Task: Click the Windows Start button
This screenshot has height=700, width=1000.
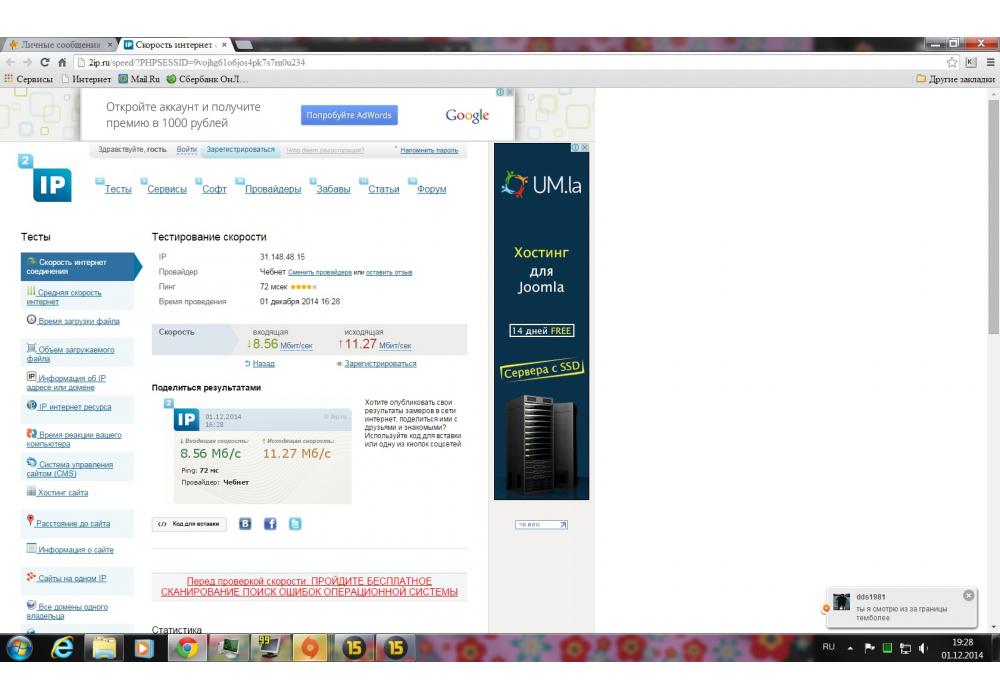Action: point(20,648)
